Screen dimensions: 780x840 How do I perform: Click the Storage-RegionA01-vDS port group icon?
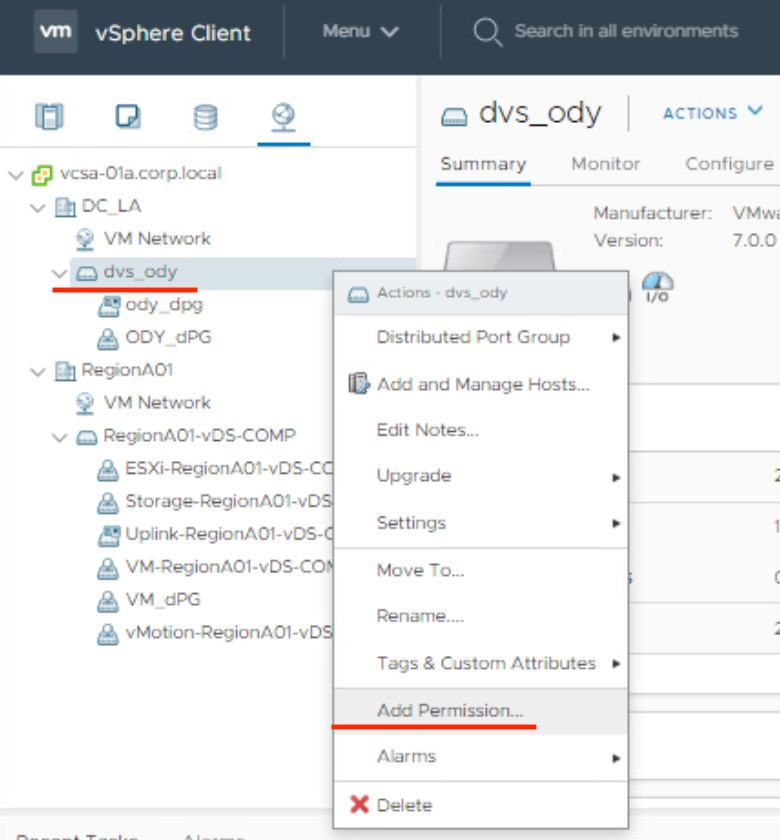108,502
